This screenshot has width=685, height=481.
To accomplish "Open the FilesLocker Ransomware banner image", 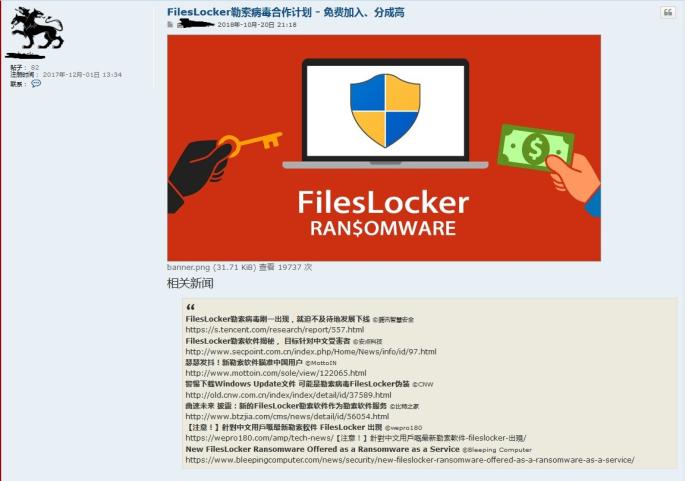I will point(384,148).
